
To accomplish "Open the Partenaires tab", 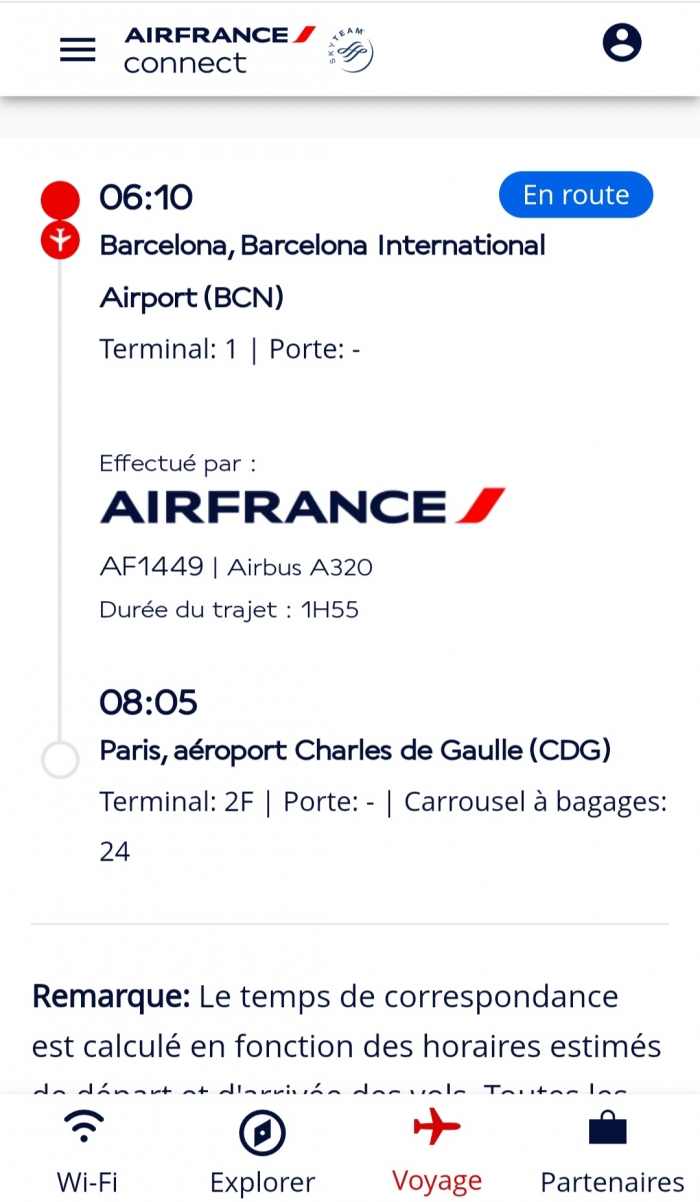I will 612,1150.
